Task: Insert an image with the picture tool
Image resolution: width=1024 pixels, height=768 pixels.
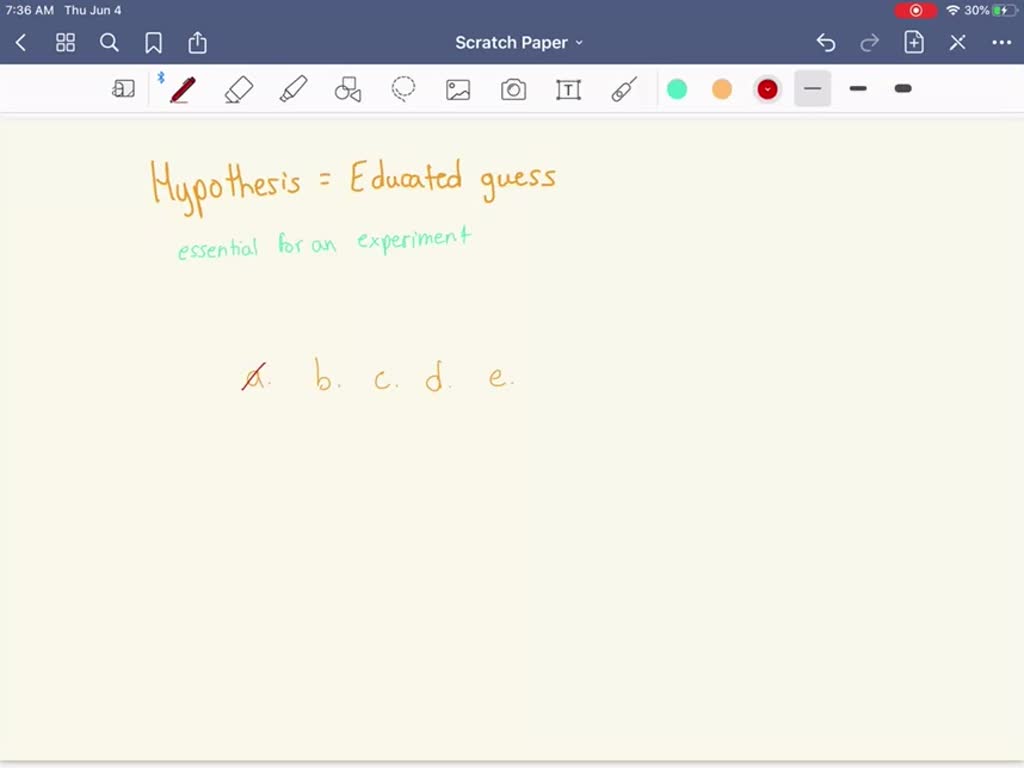Action: tap(458, 90)
